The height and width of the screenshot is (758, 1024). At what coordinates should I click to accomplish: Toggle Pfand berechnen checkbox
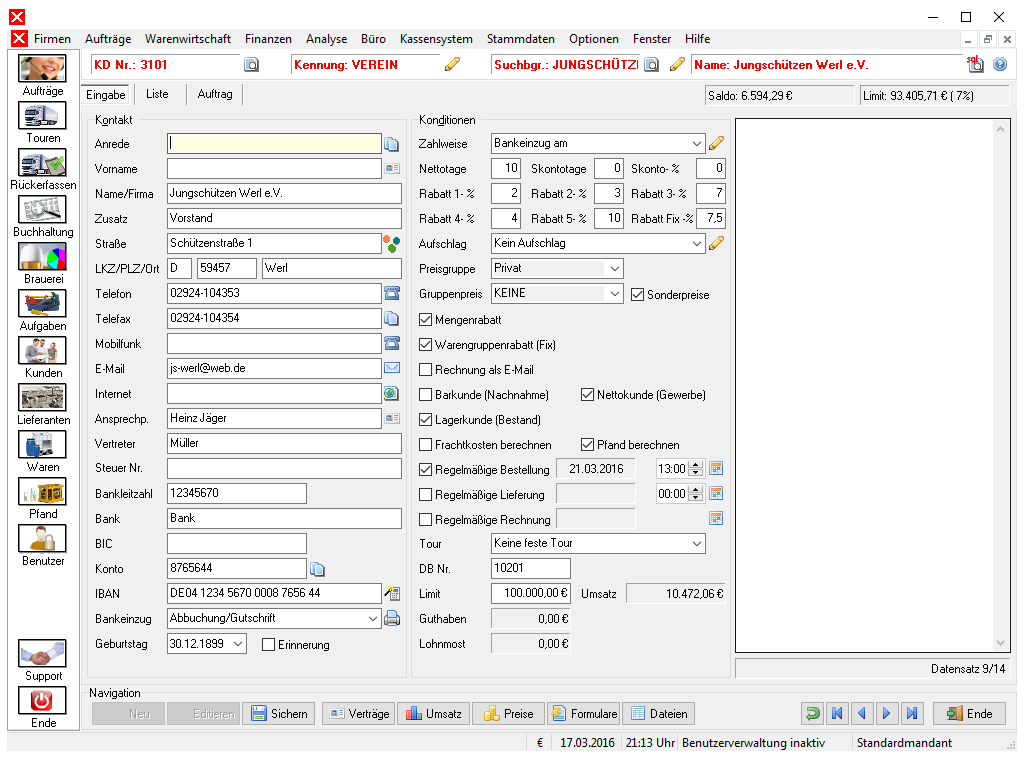pyautogui.click(x=587, y=445)
